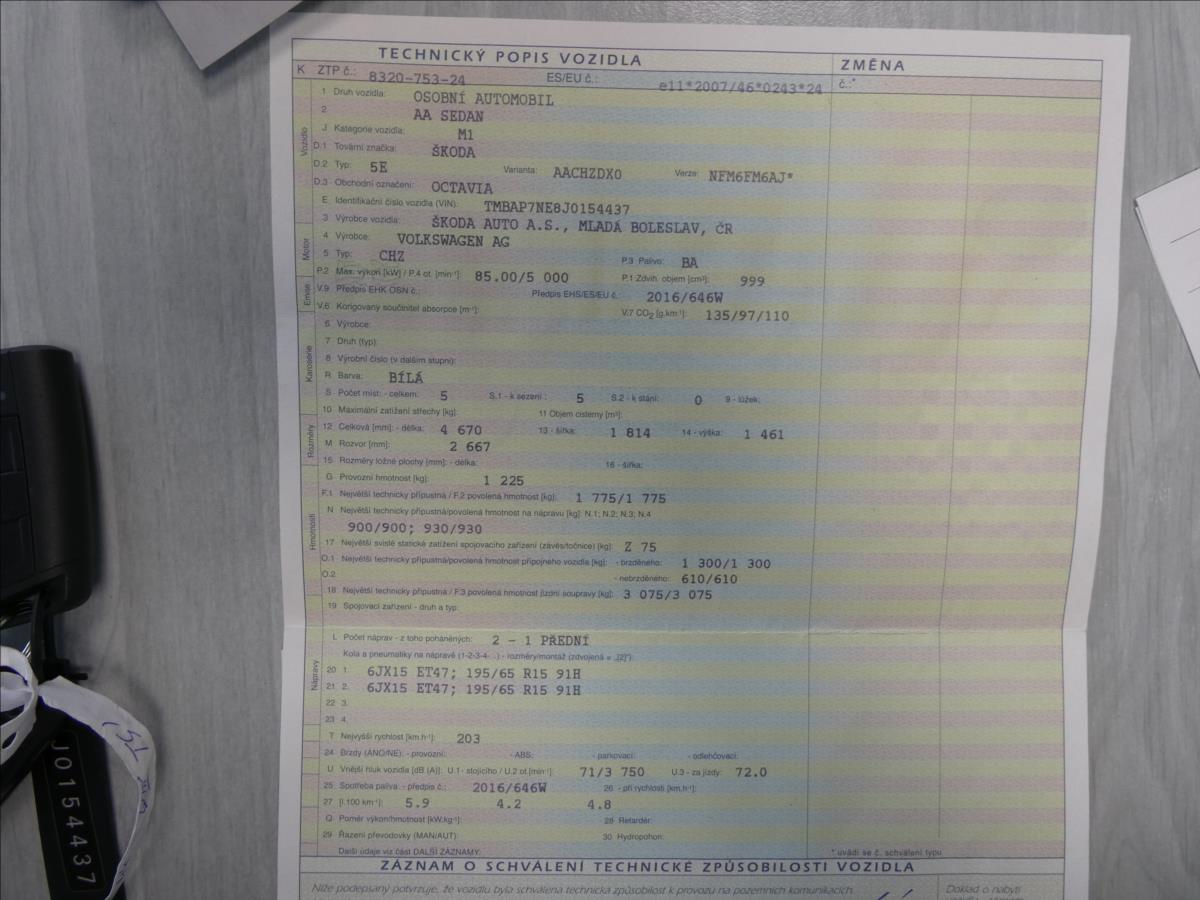Select the vehicle category value M1
Viewport: 1200px width, 900px height.
466,133
